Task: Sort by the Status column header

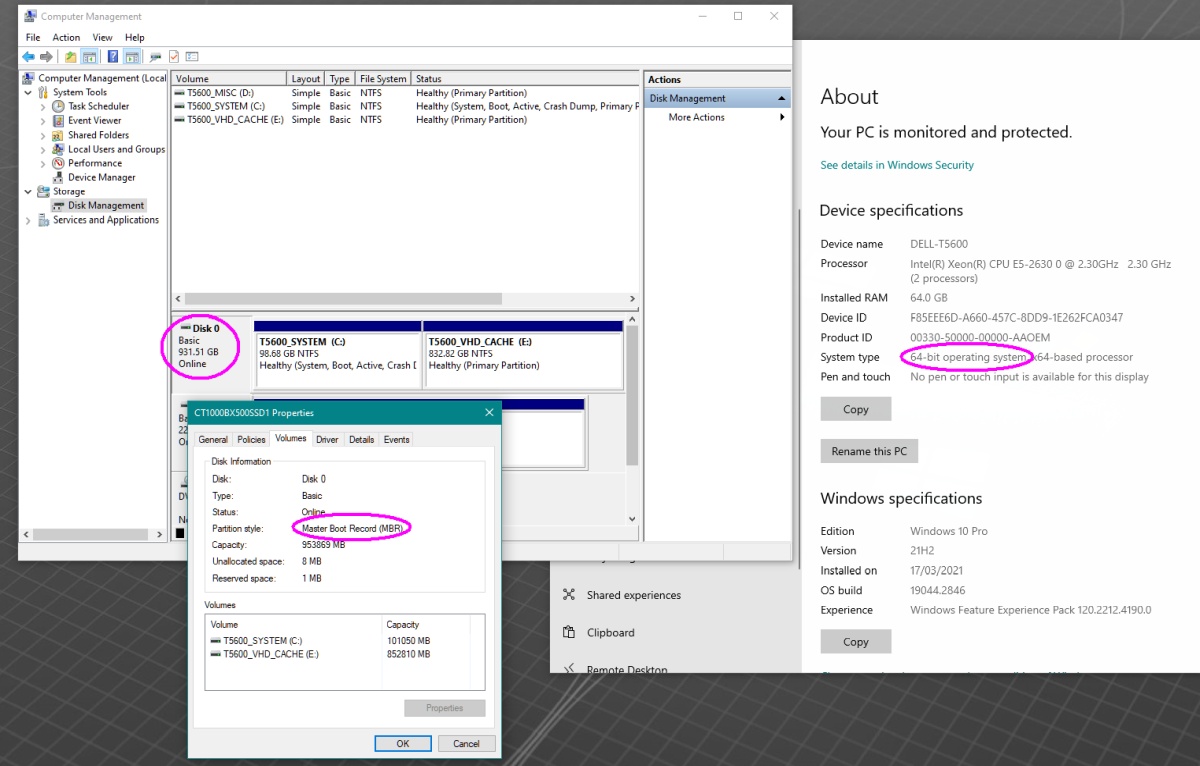Action: (x=525, y=79)
